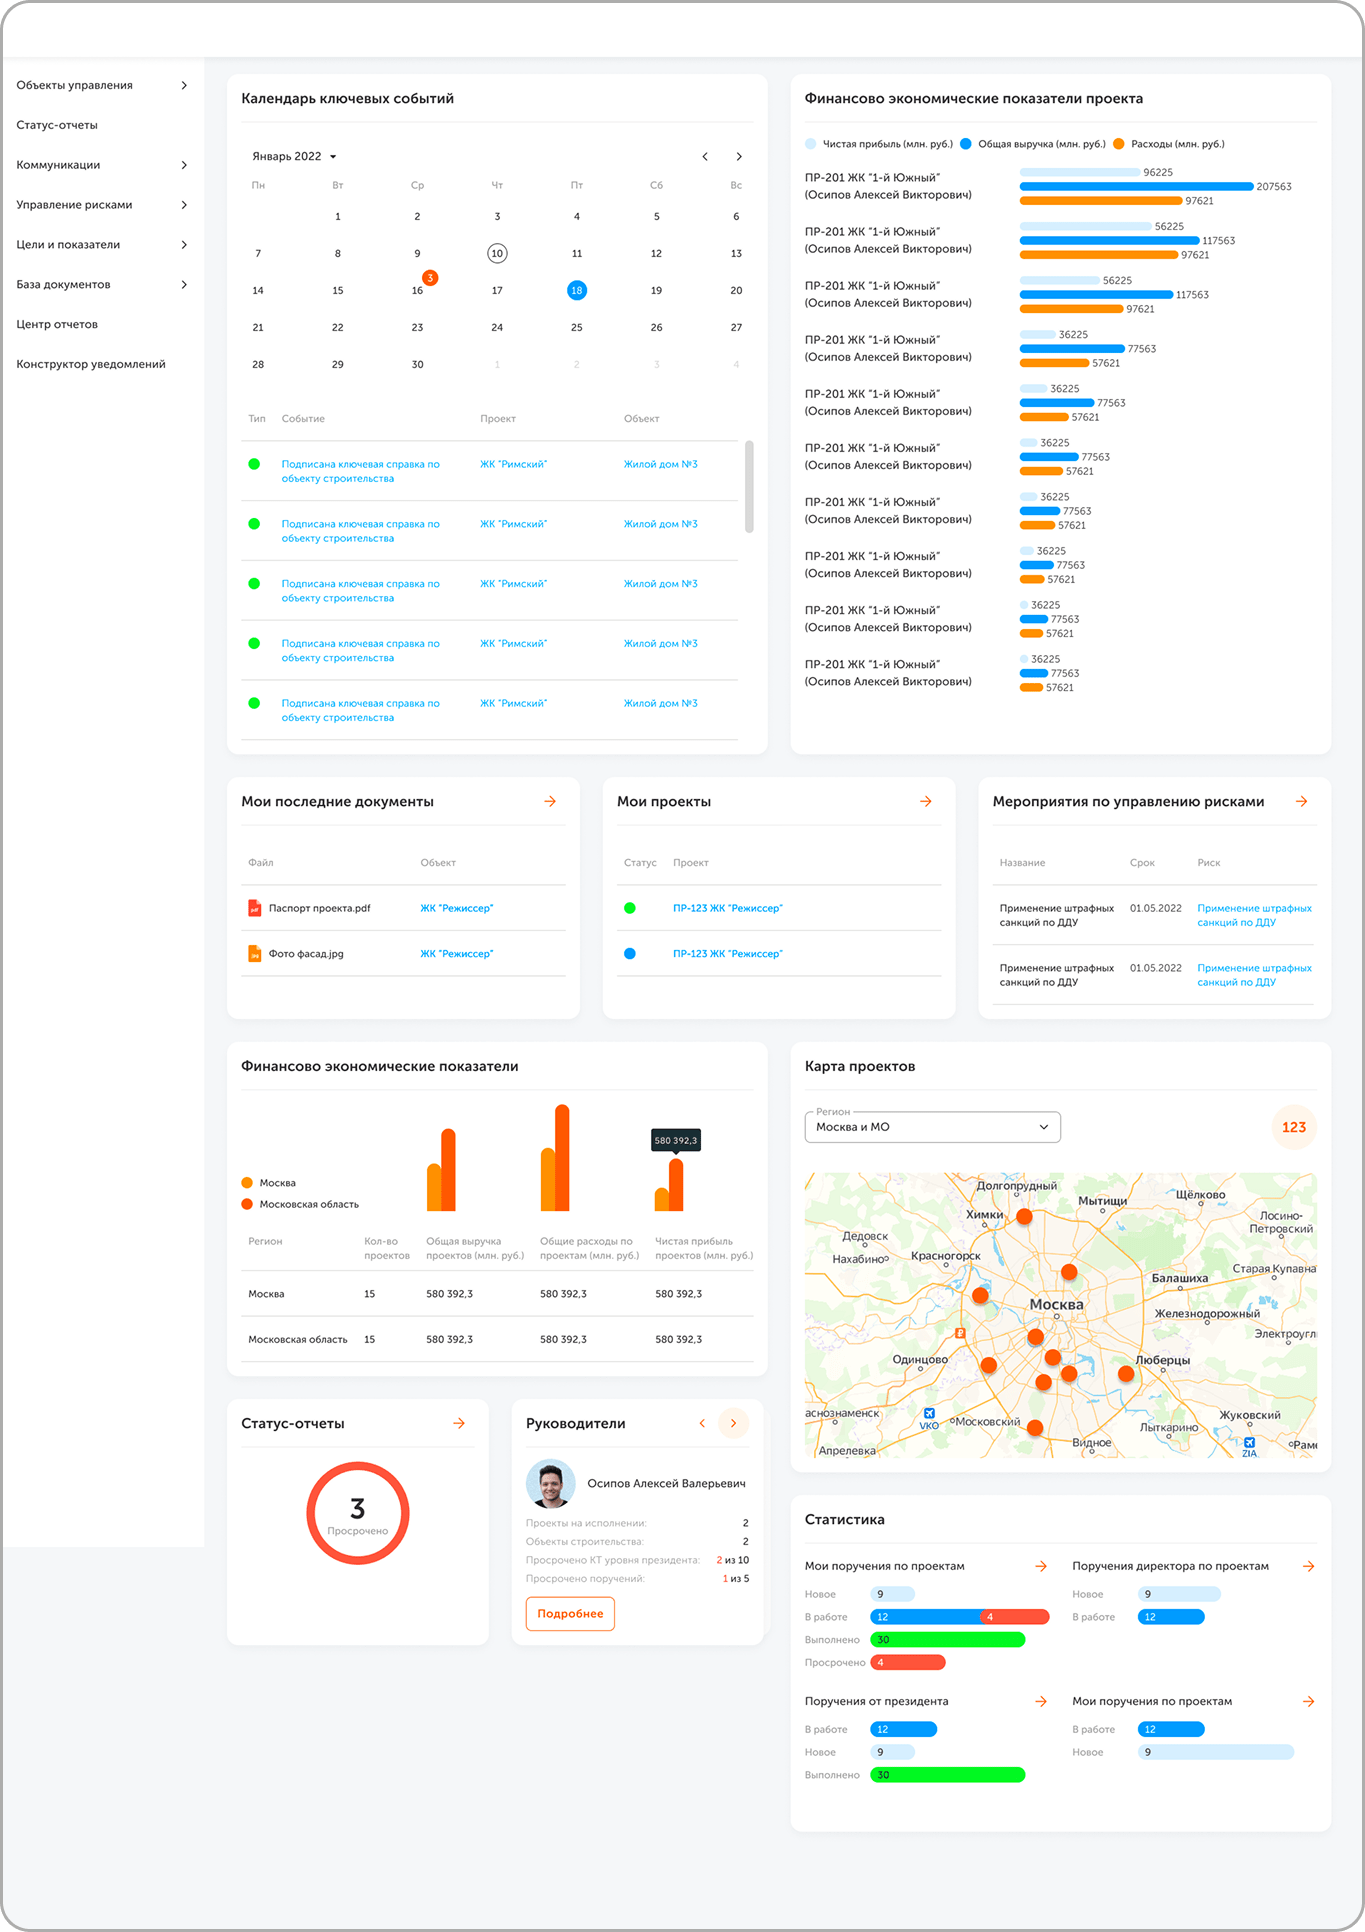Expand Управление рисками sidebar menu

click(184, 206)
